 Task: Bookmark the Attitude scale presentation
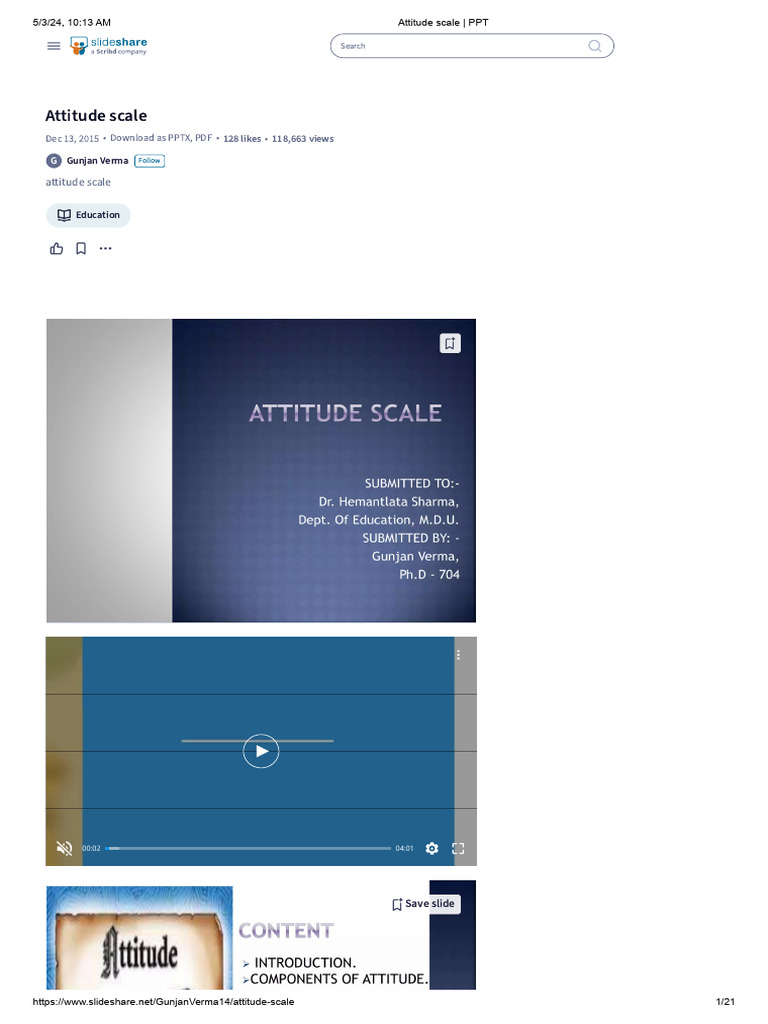pos(81,249)
